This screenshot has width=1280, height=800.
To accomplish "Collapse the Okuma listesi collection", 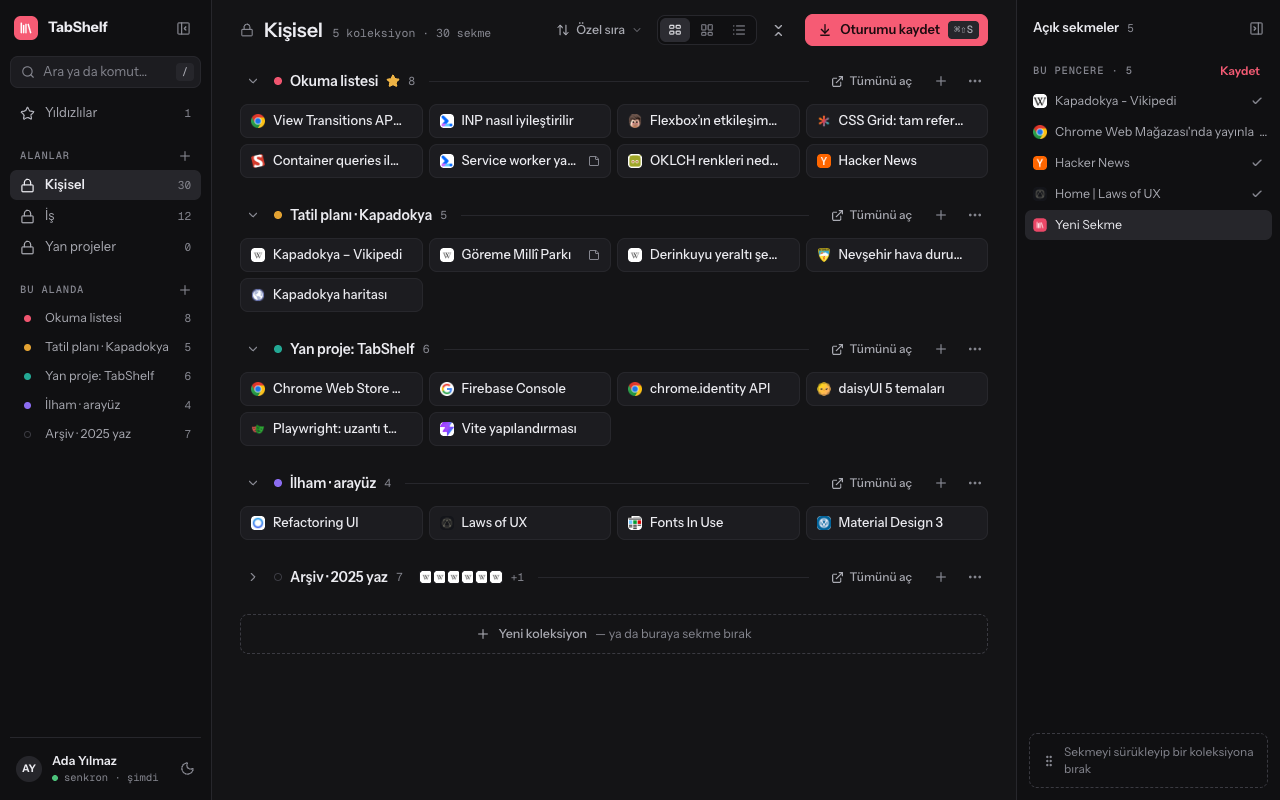I will [x=253, y=81].
